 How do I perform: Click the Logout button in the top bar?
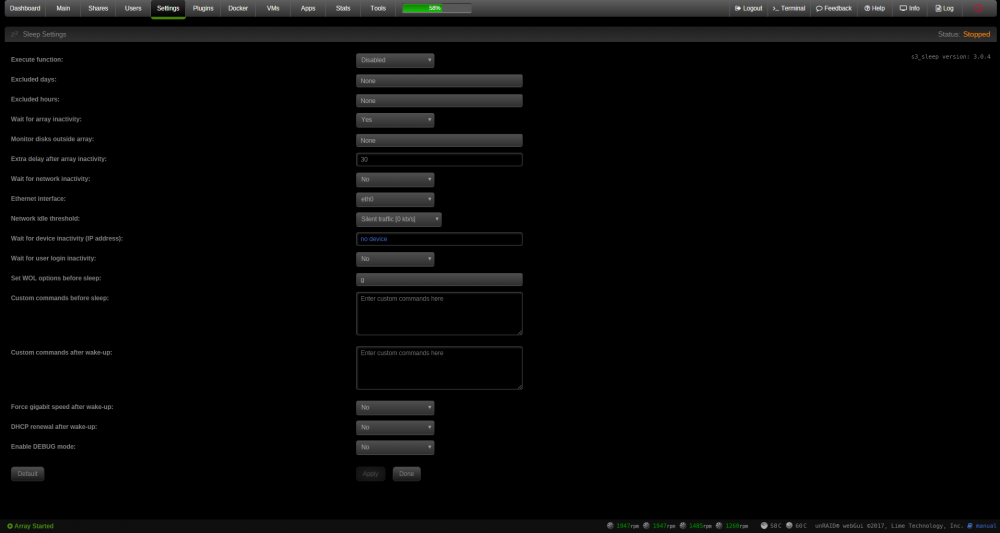pyautogui.click(x=748, y=8)
